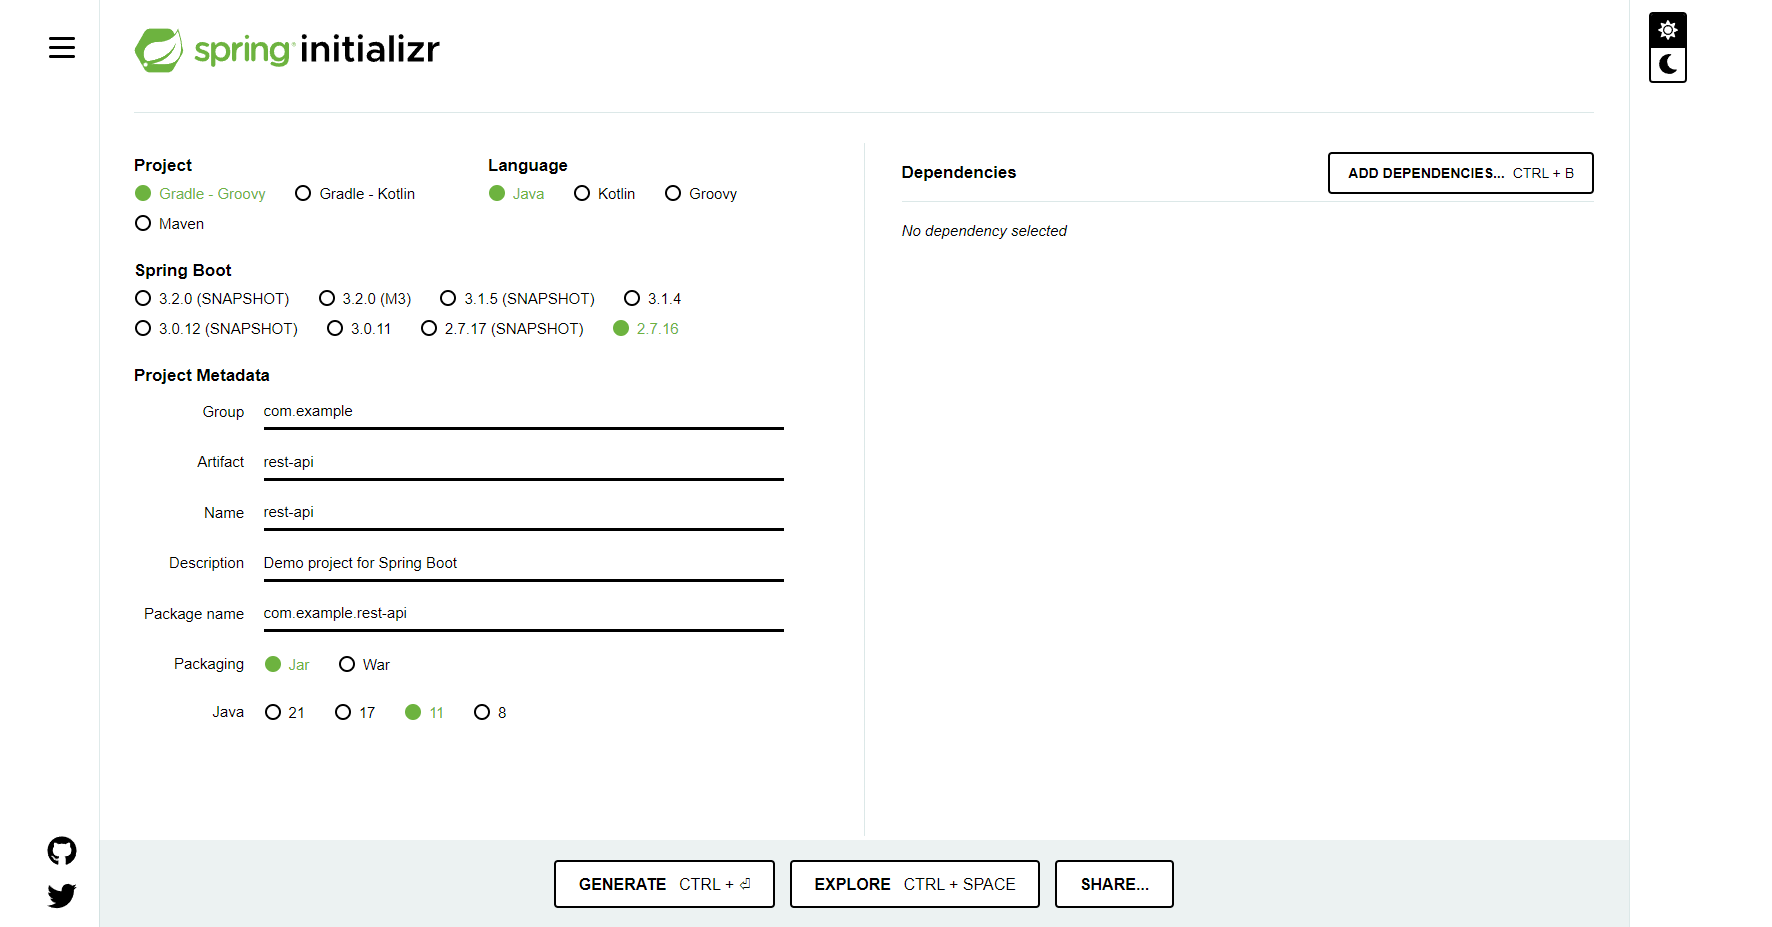Select Java version 11
This screenshot has height=927, width=1772.
point(425,713)
